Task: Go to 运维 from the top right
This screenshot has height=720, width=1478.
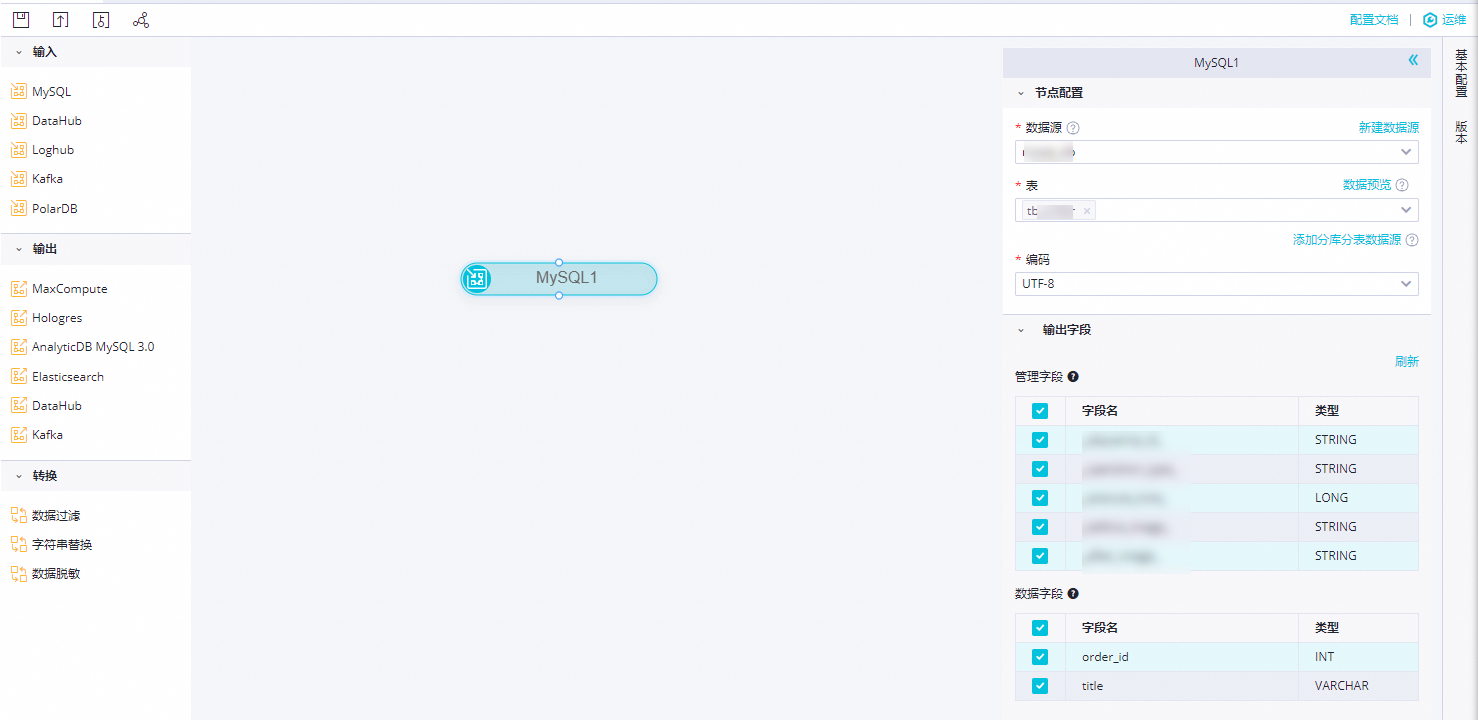Action: pos(1444,20)
